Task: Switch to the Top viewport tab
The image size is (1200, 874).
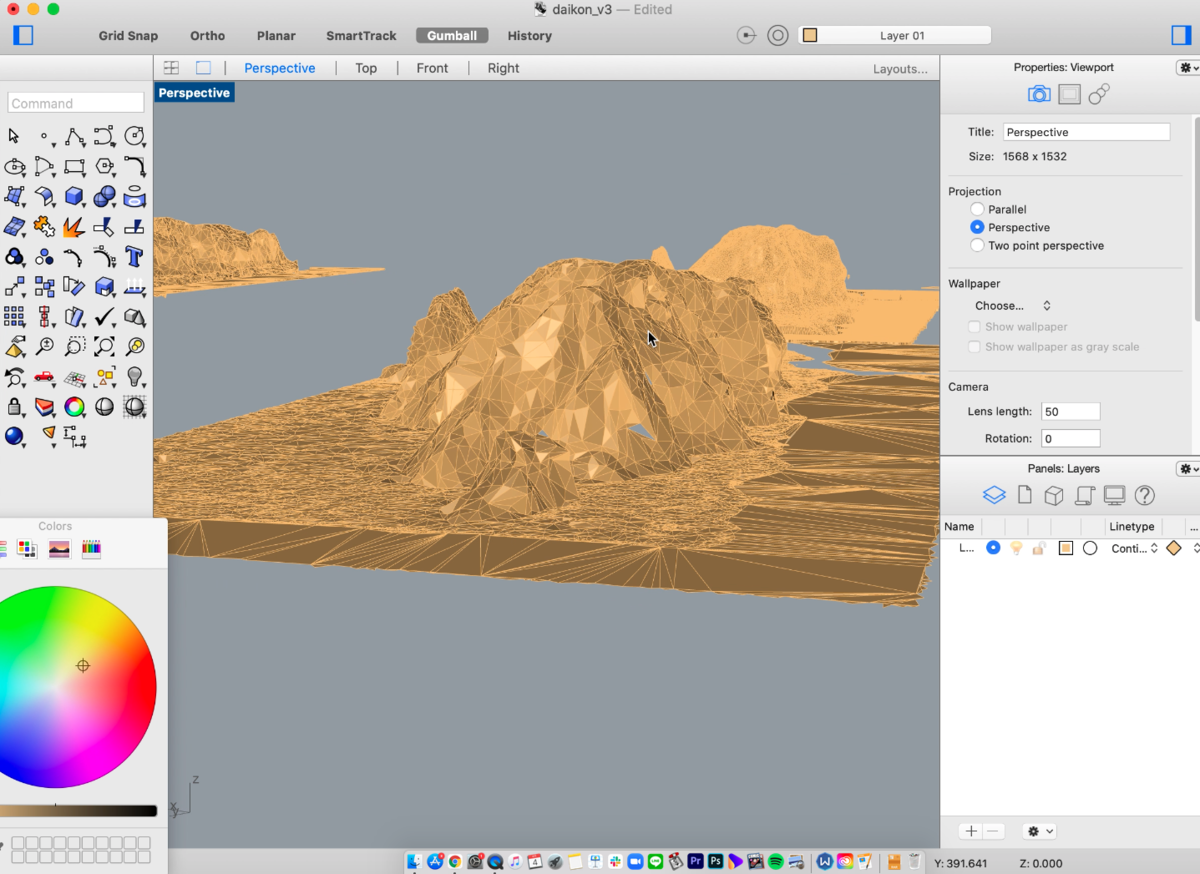Action: click(x=366, y=68)
